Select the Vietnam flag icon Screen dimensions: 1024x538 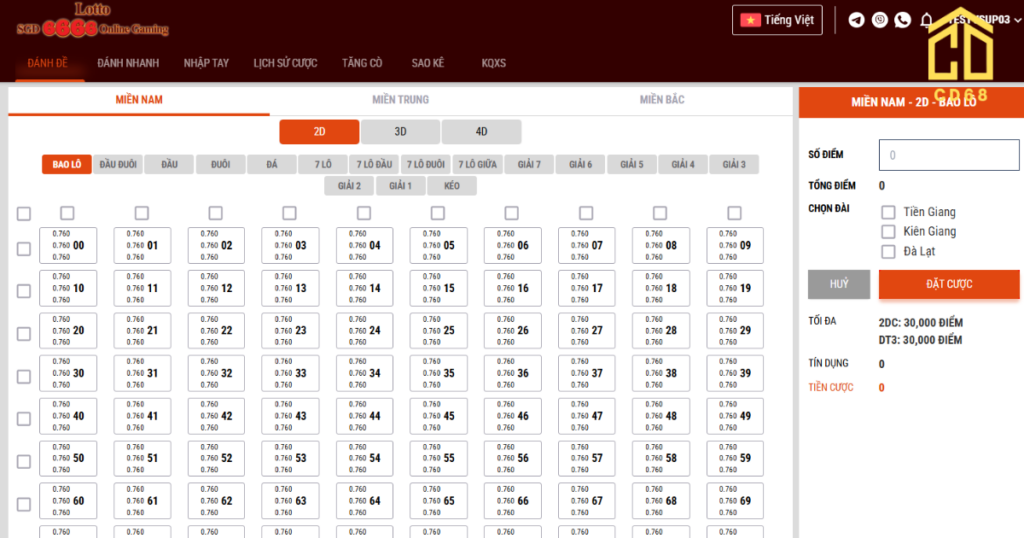750,20
